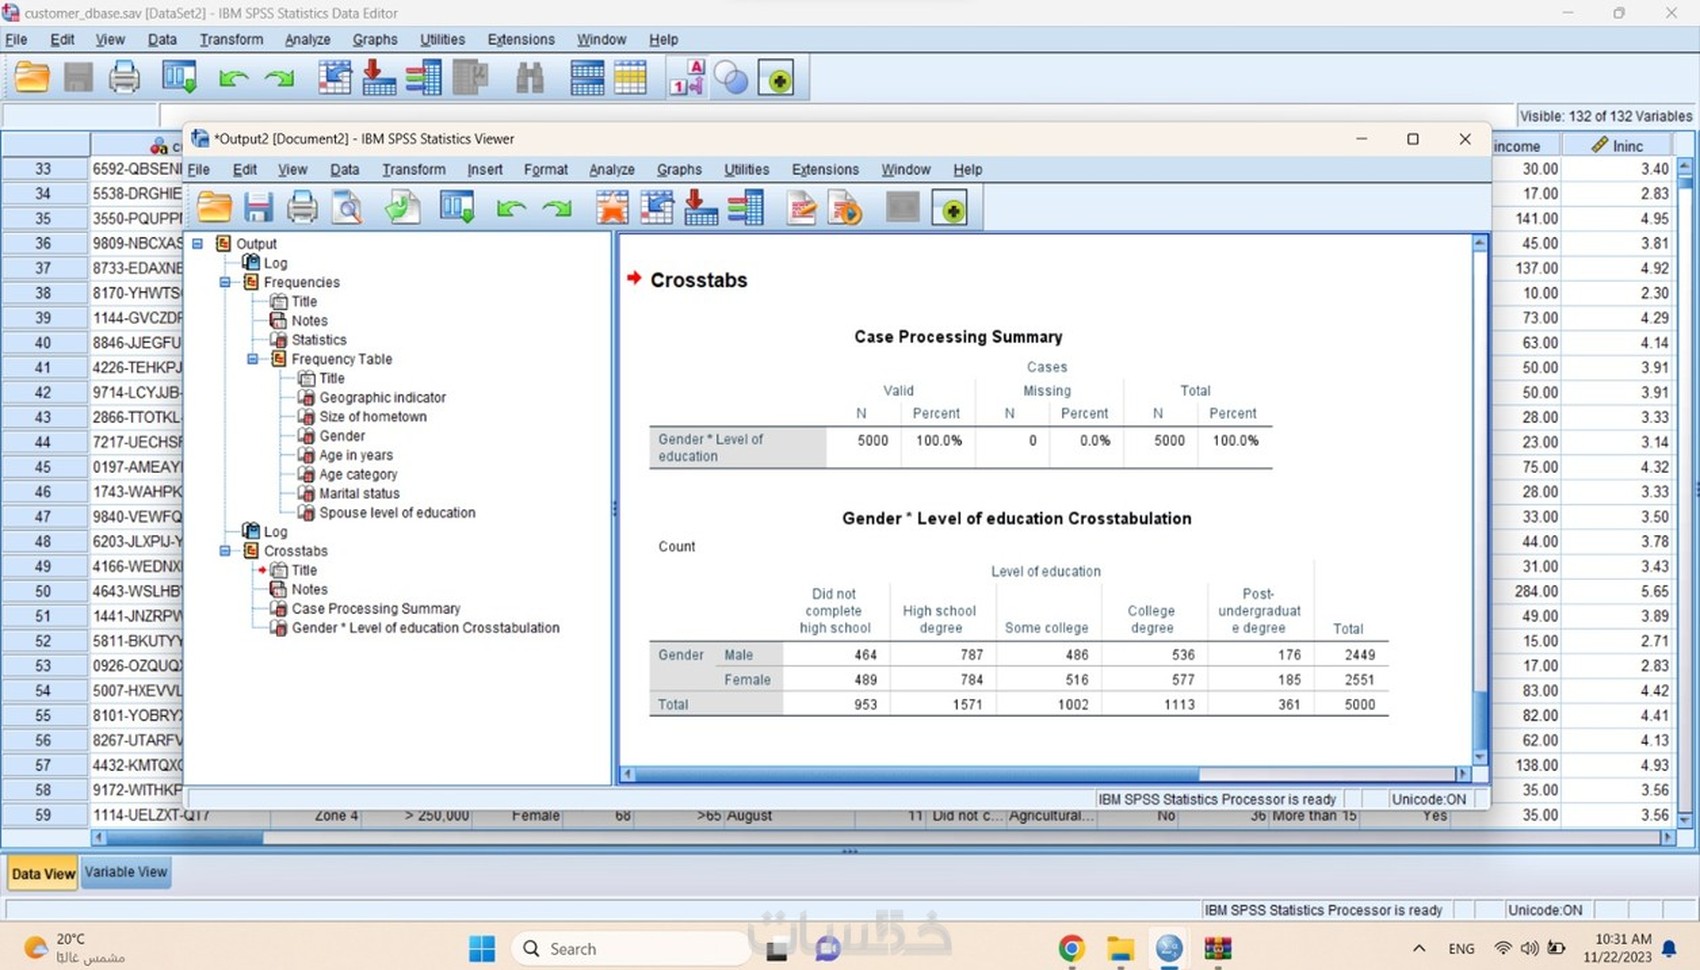Screen dimensions: 1700x970
Task: Open Print Preview in the Viewer toolbar
Action: tap(347, 208)
